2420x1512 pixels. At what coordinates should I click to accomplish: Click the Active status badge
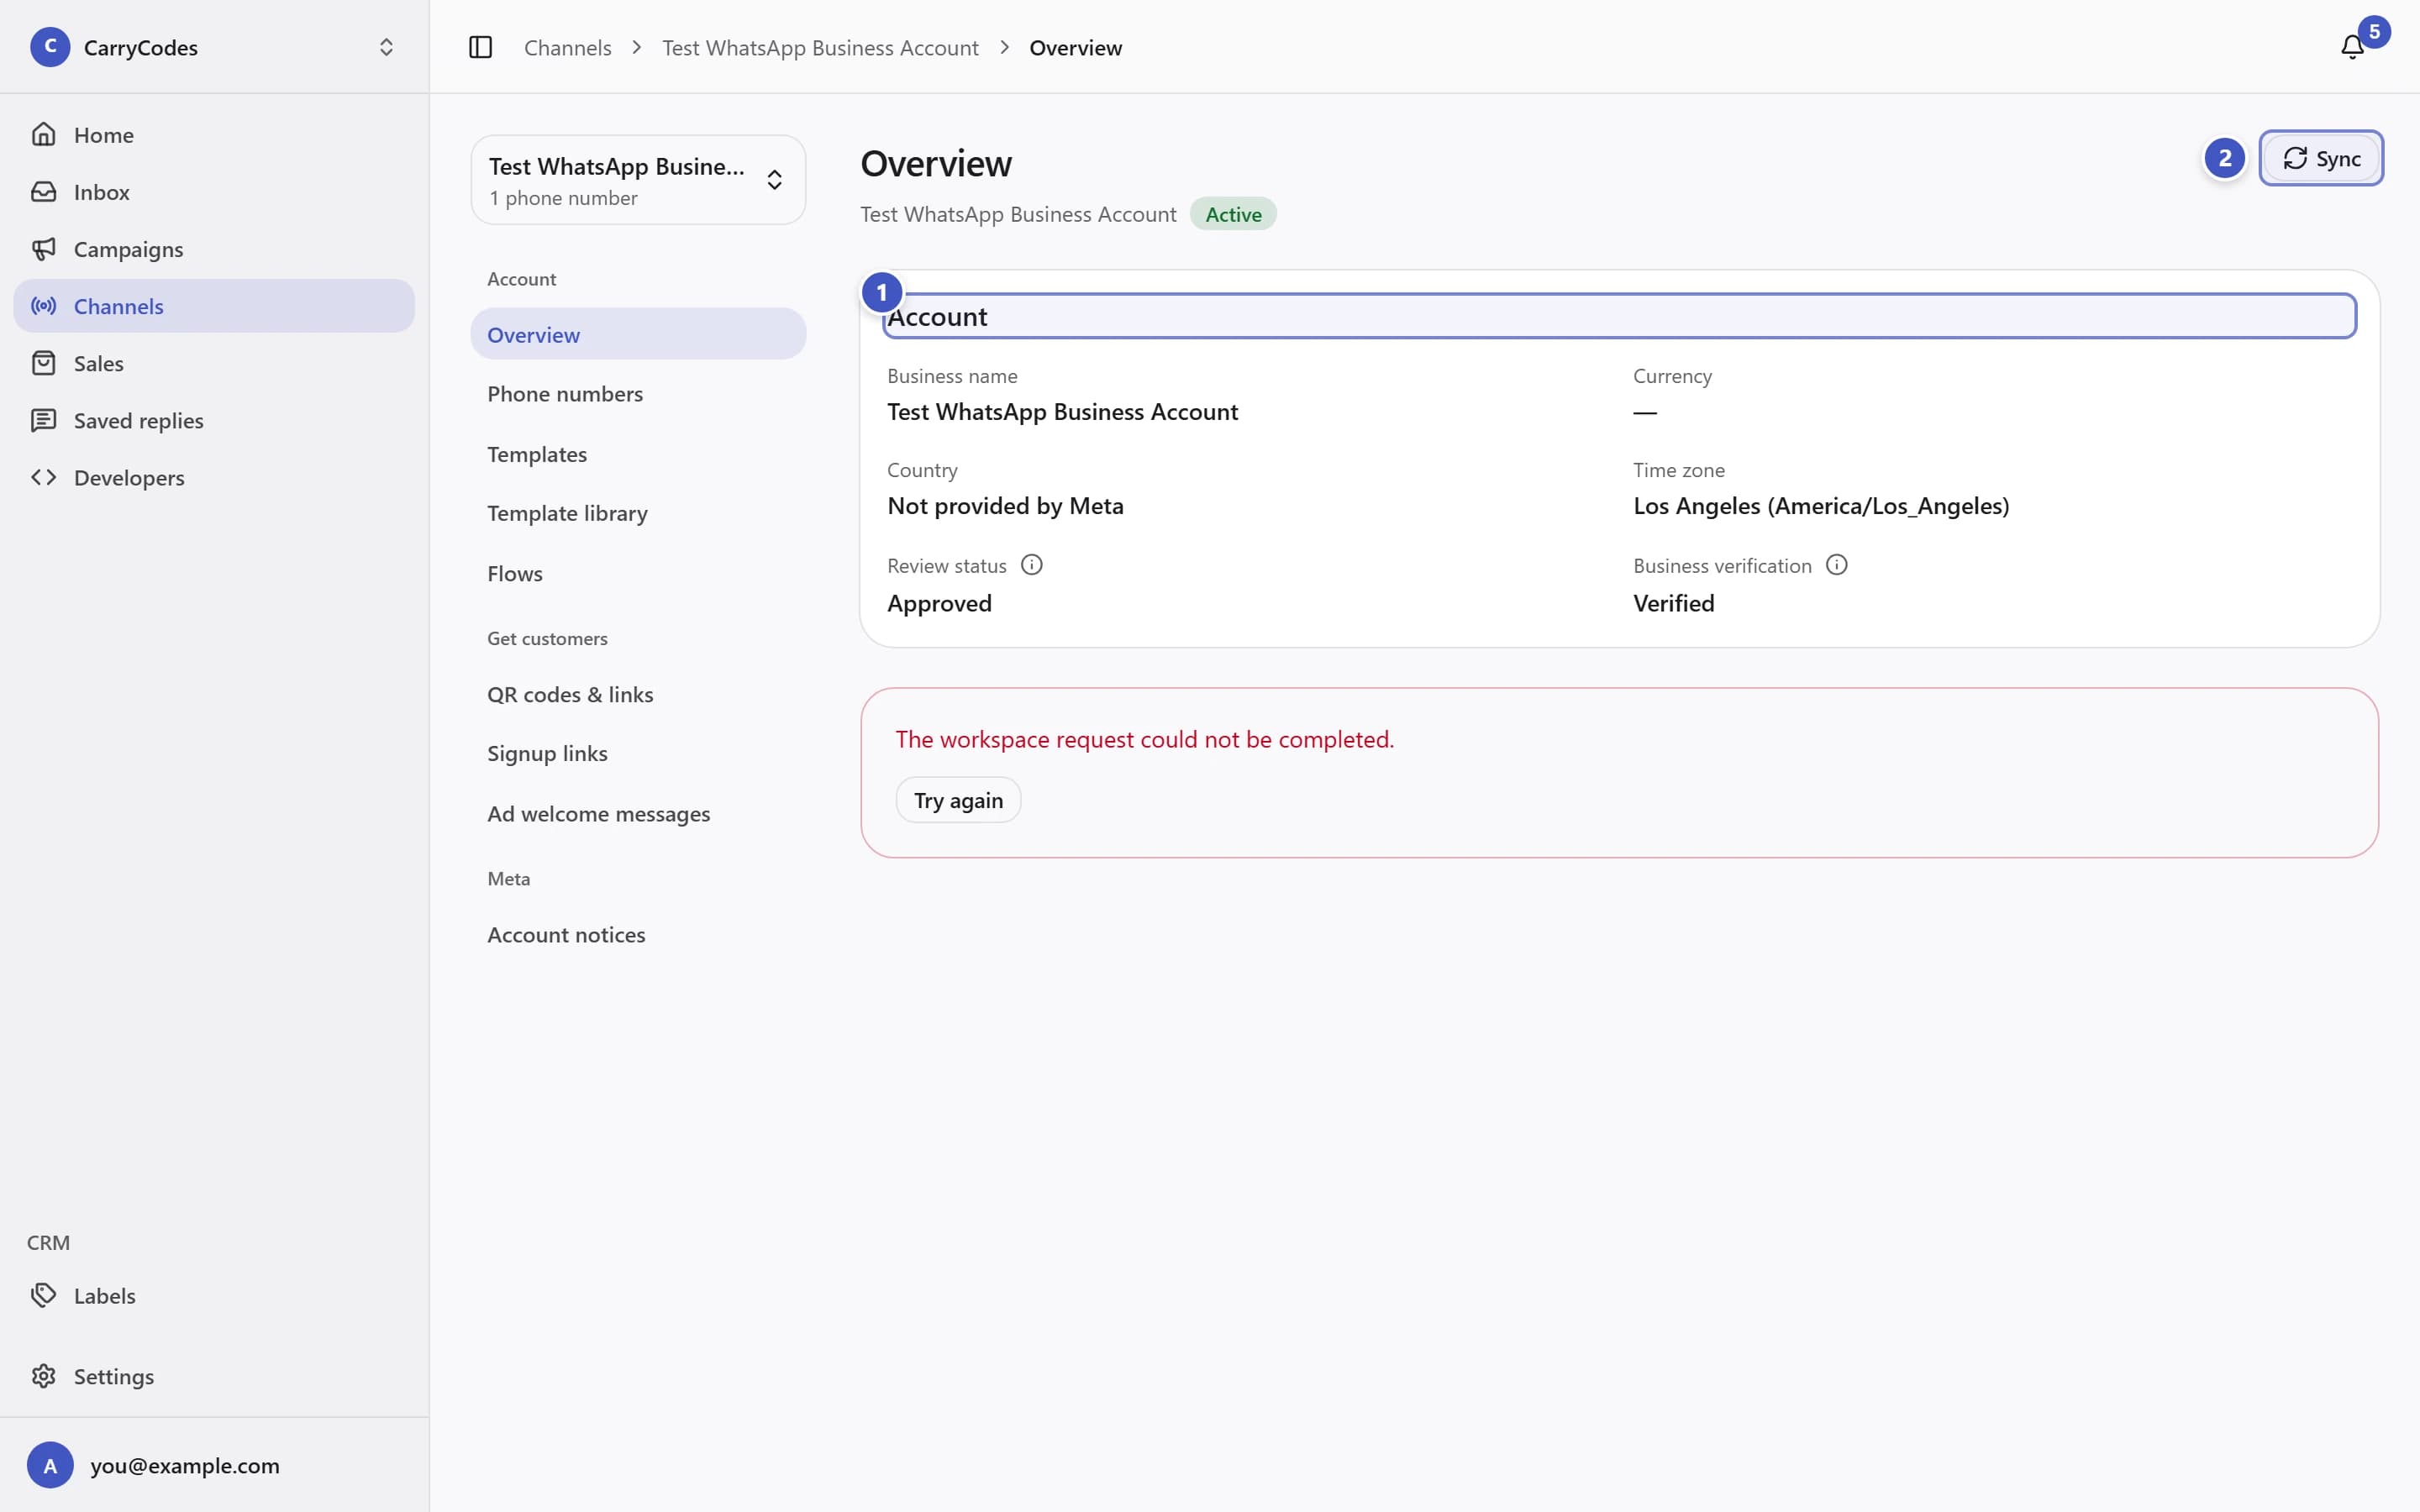click(x=1233, y=214)
